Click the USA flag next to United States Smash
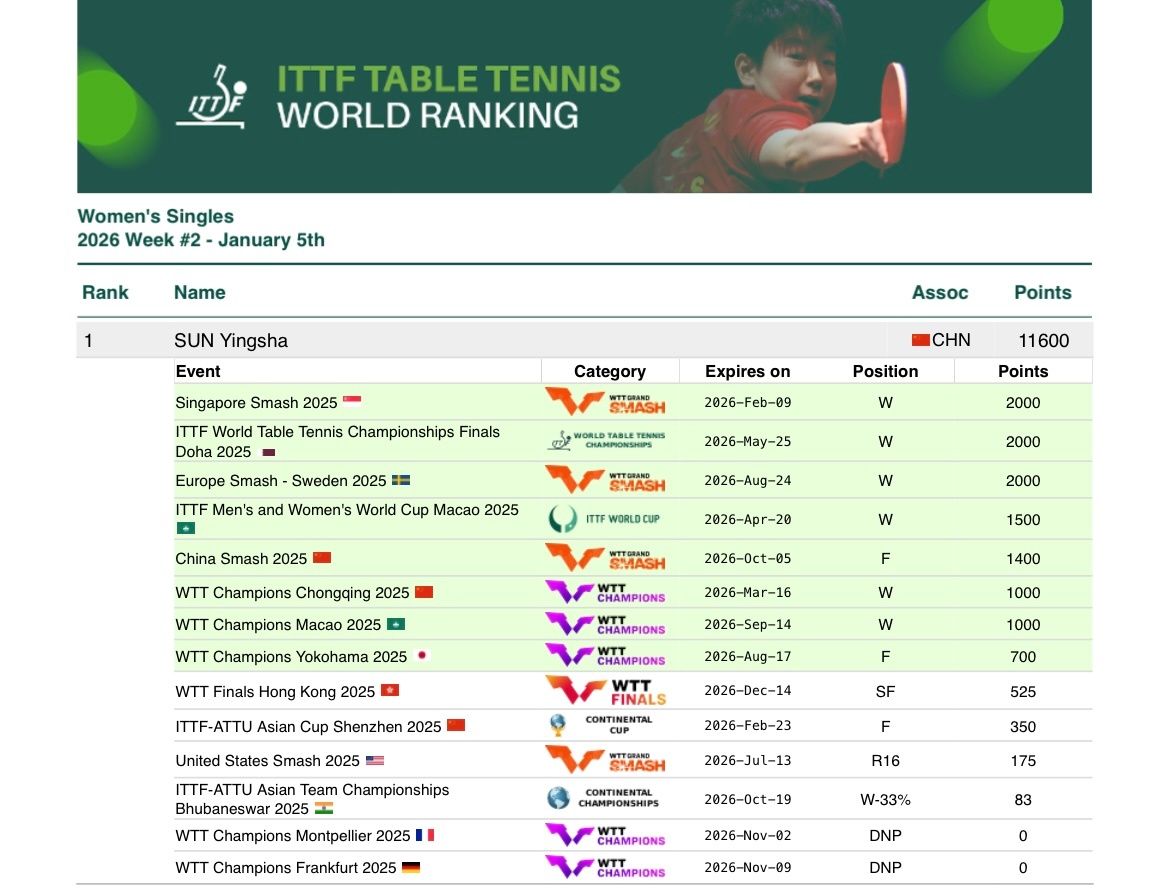 (375, 760)
